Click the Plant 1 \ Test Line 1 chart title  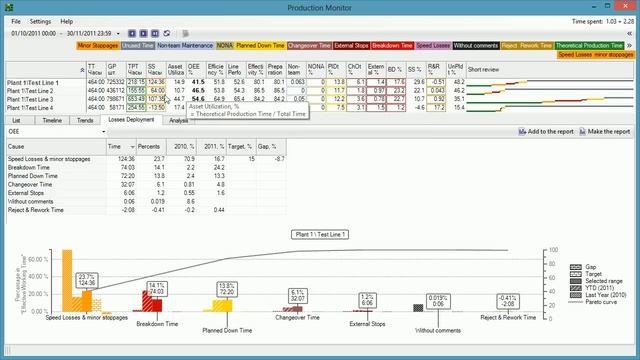(320, 235)
